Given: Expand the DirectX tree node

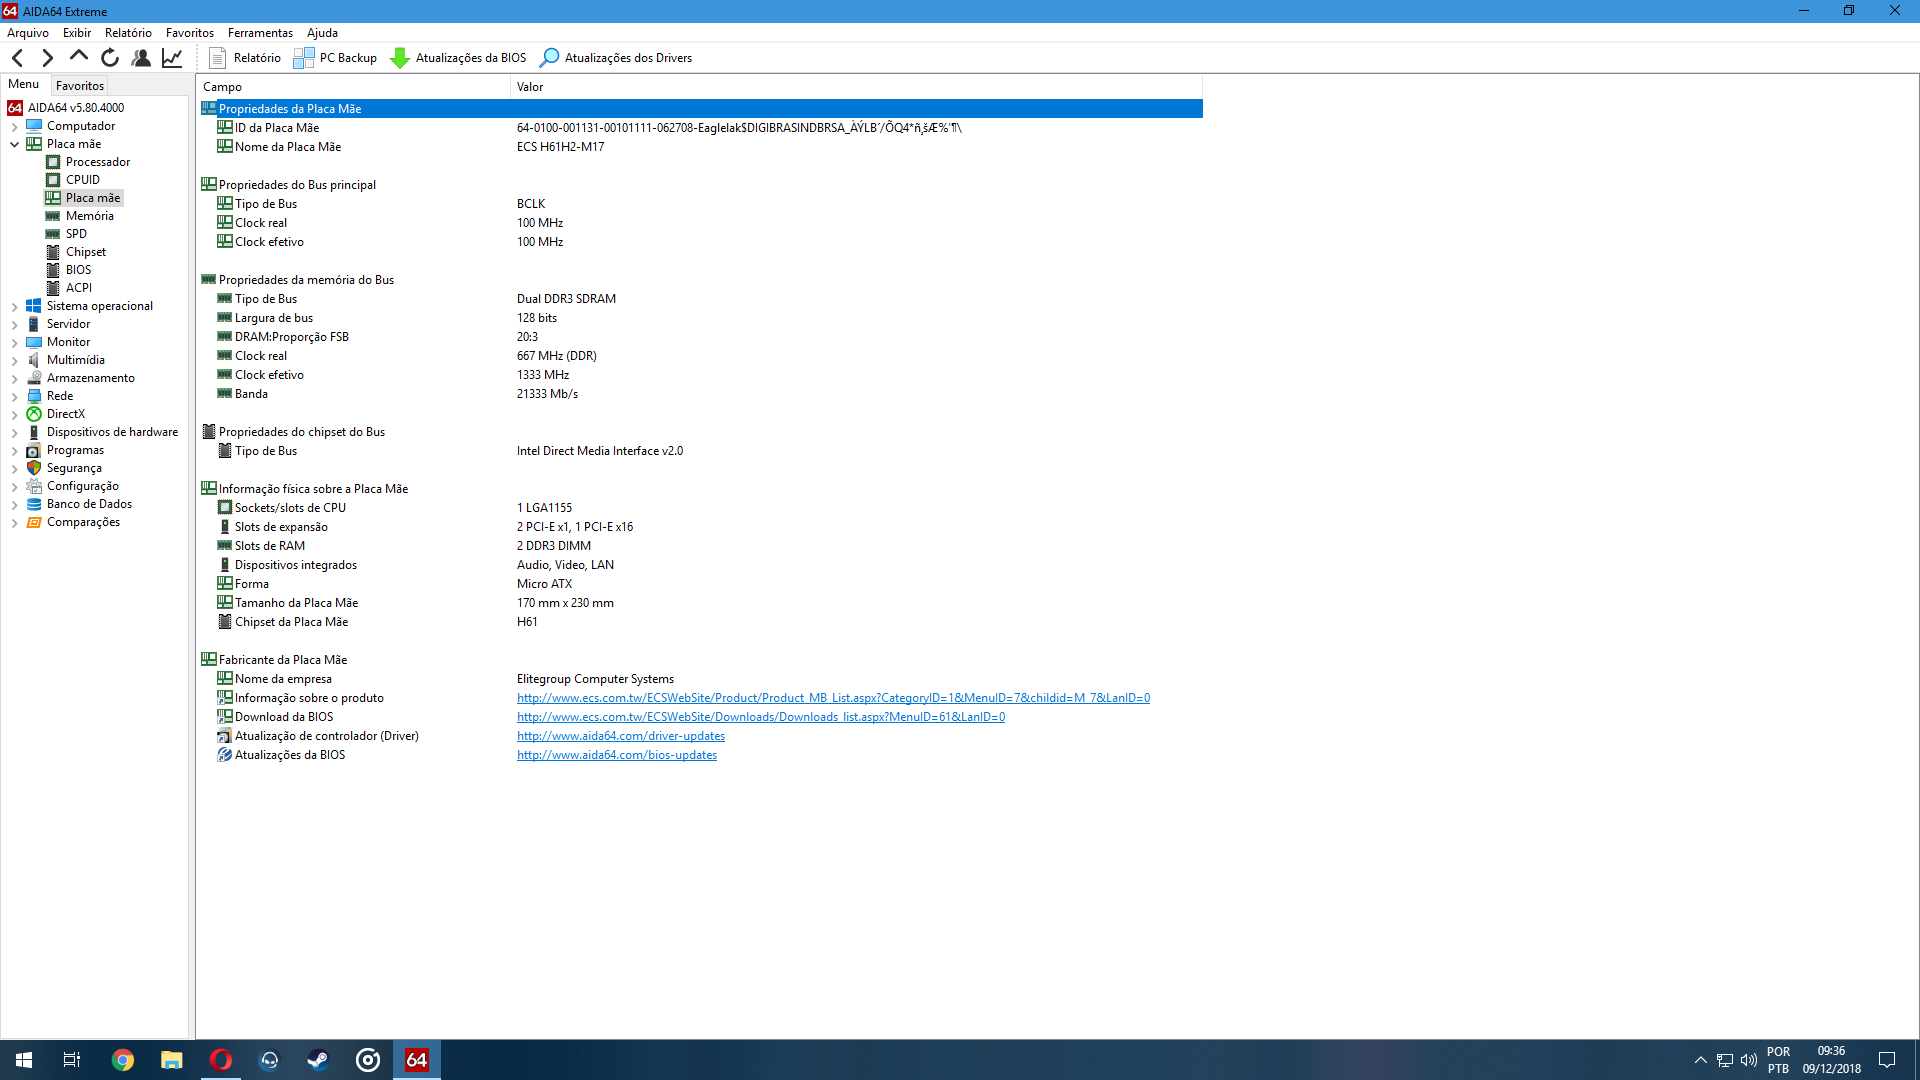Looking at the screenshot, I should (14, 415).
